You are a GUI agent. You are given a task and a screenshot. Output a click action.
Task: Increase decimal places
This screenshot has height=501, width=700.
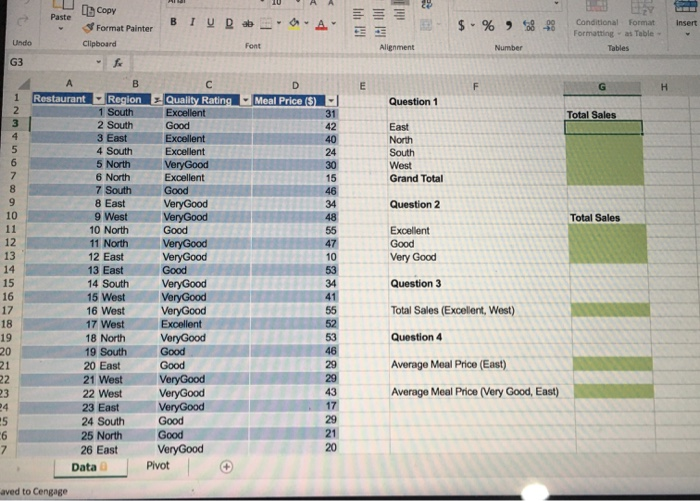tap(529, 26)
